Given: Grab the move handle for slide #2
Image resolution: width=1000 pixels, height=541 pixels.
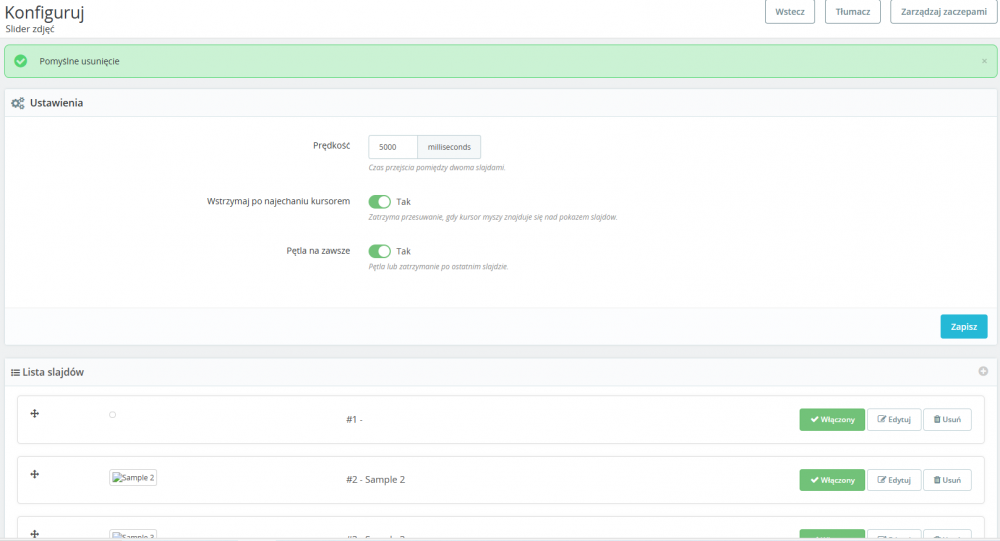Looking at the screenshot, I should click(x=34, y=474).
